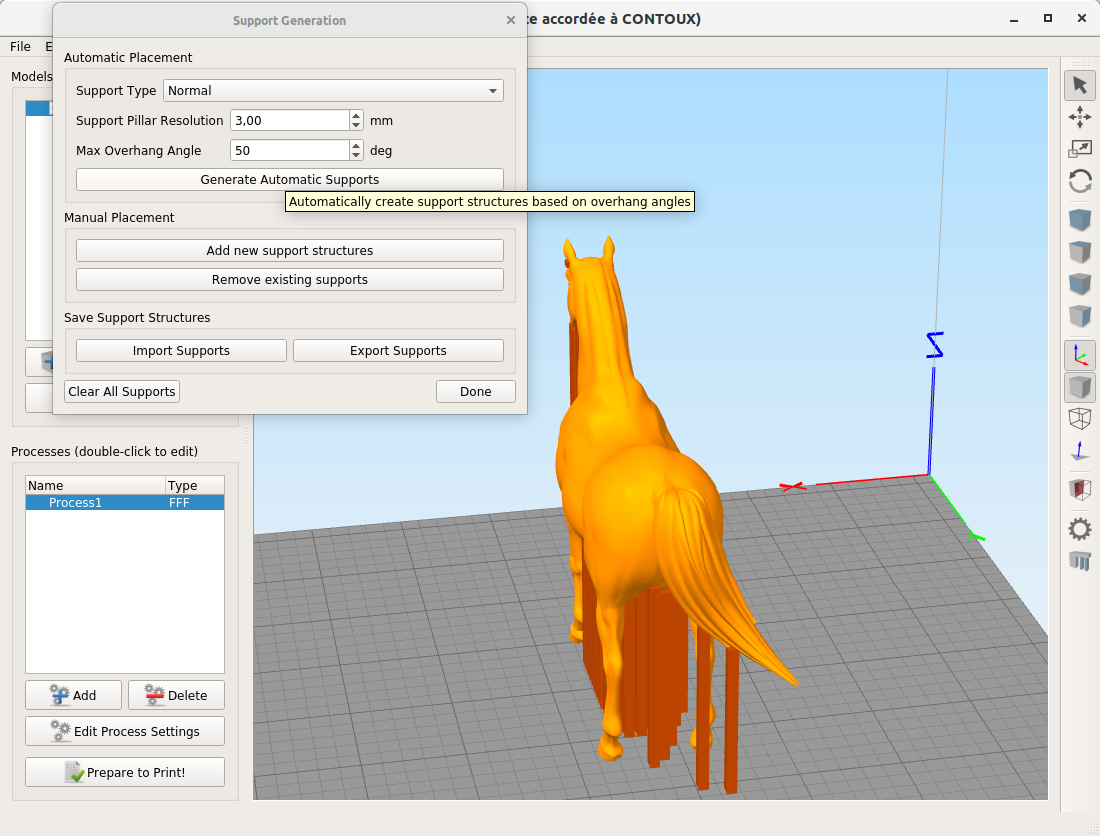Increase Support Pillar Resolution with up arrow
Viewport: 1100px width, 836px height.
(356, 115)
